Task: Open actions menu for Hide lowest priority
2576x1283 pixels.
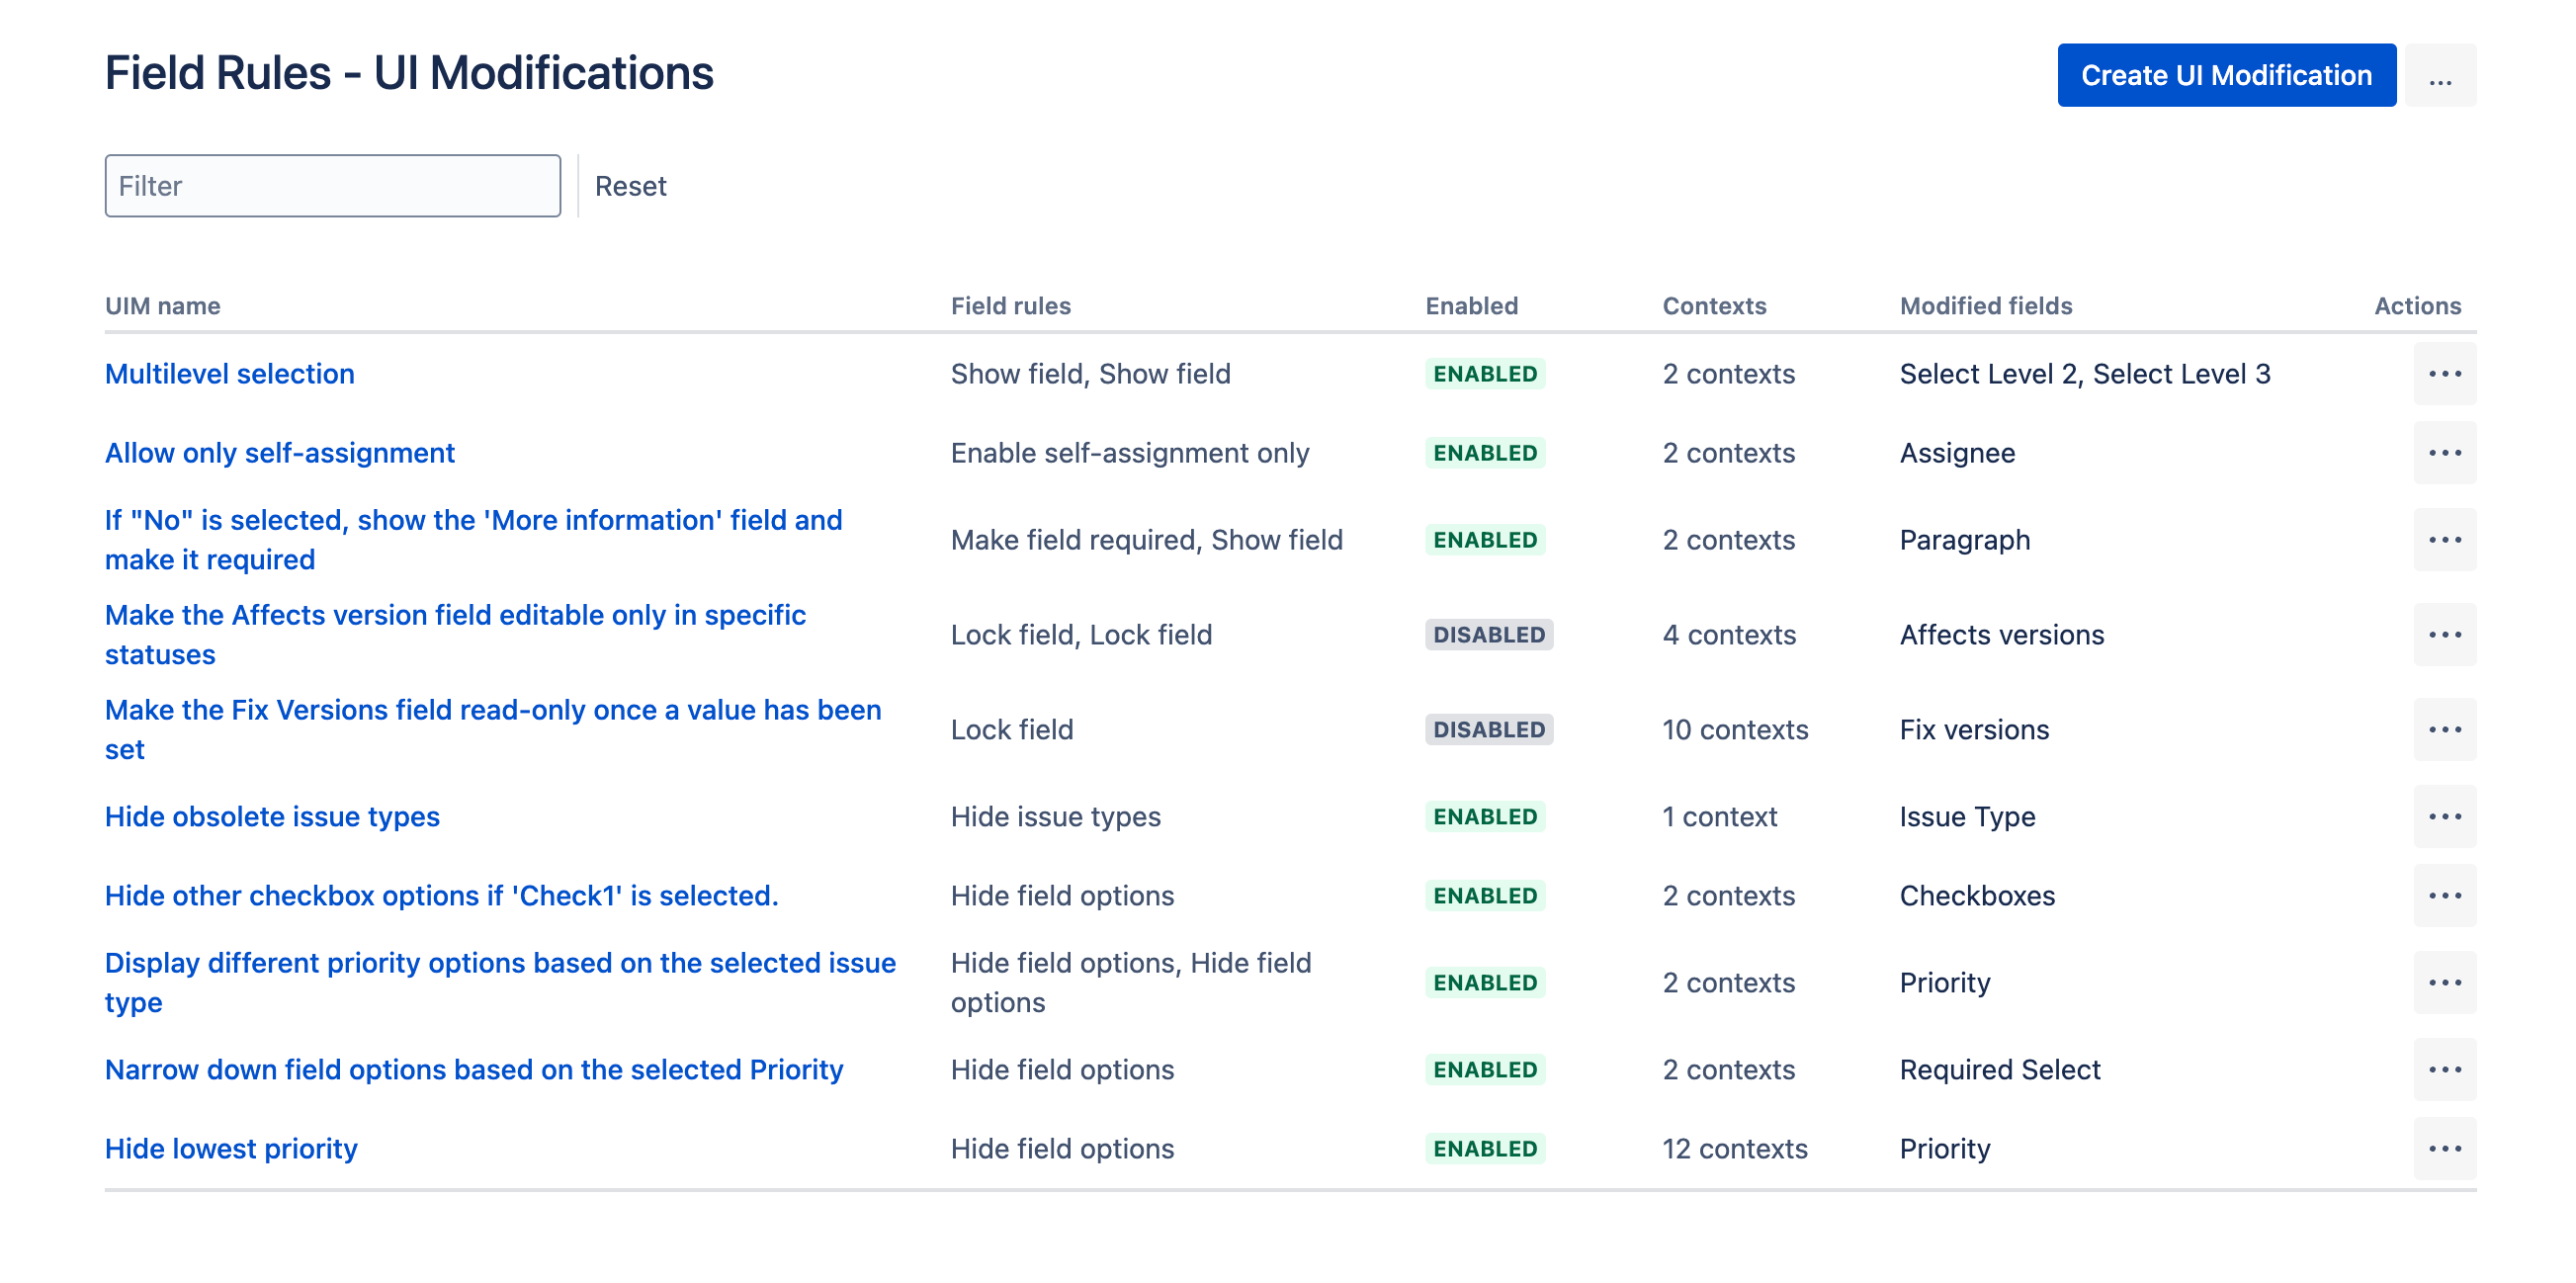Action: point(2444,1149)
